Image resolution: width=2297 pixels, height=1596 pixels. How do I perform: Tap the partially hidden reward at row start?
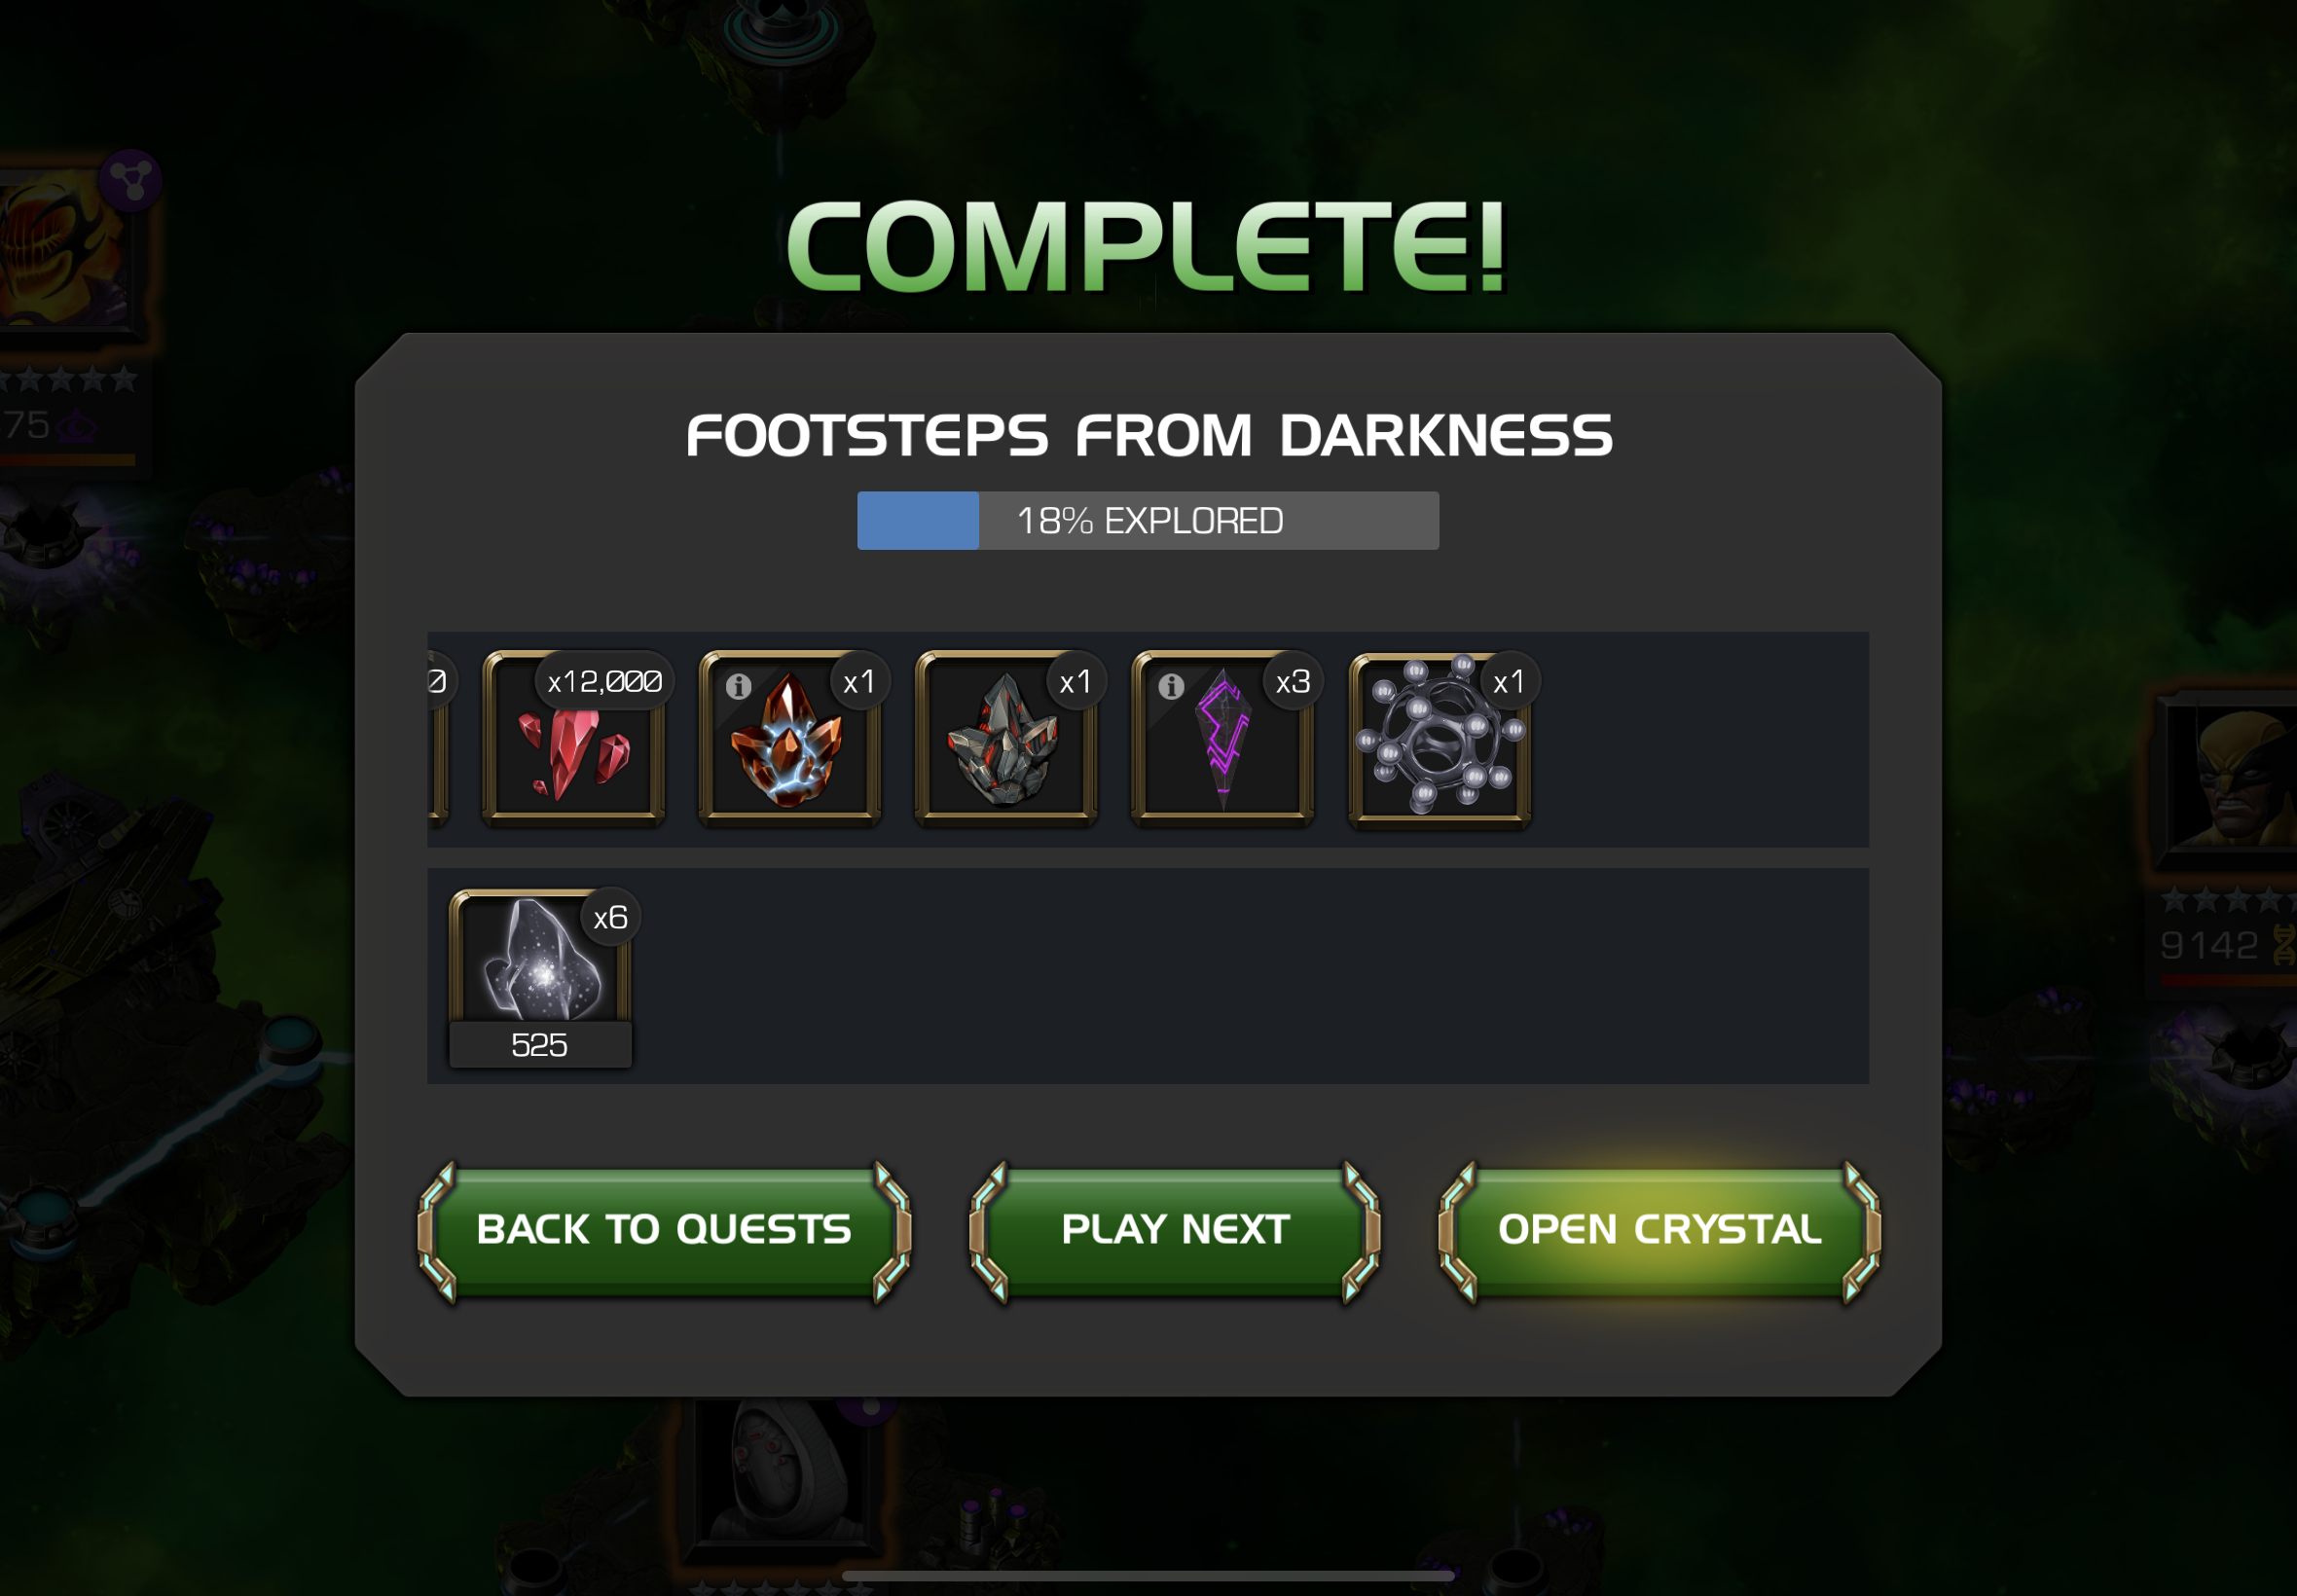click(437, 738)
